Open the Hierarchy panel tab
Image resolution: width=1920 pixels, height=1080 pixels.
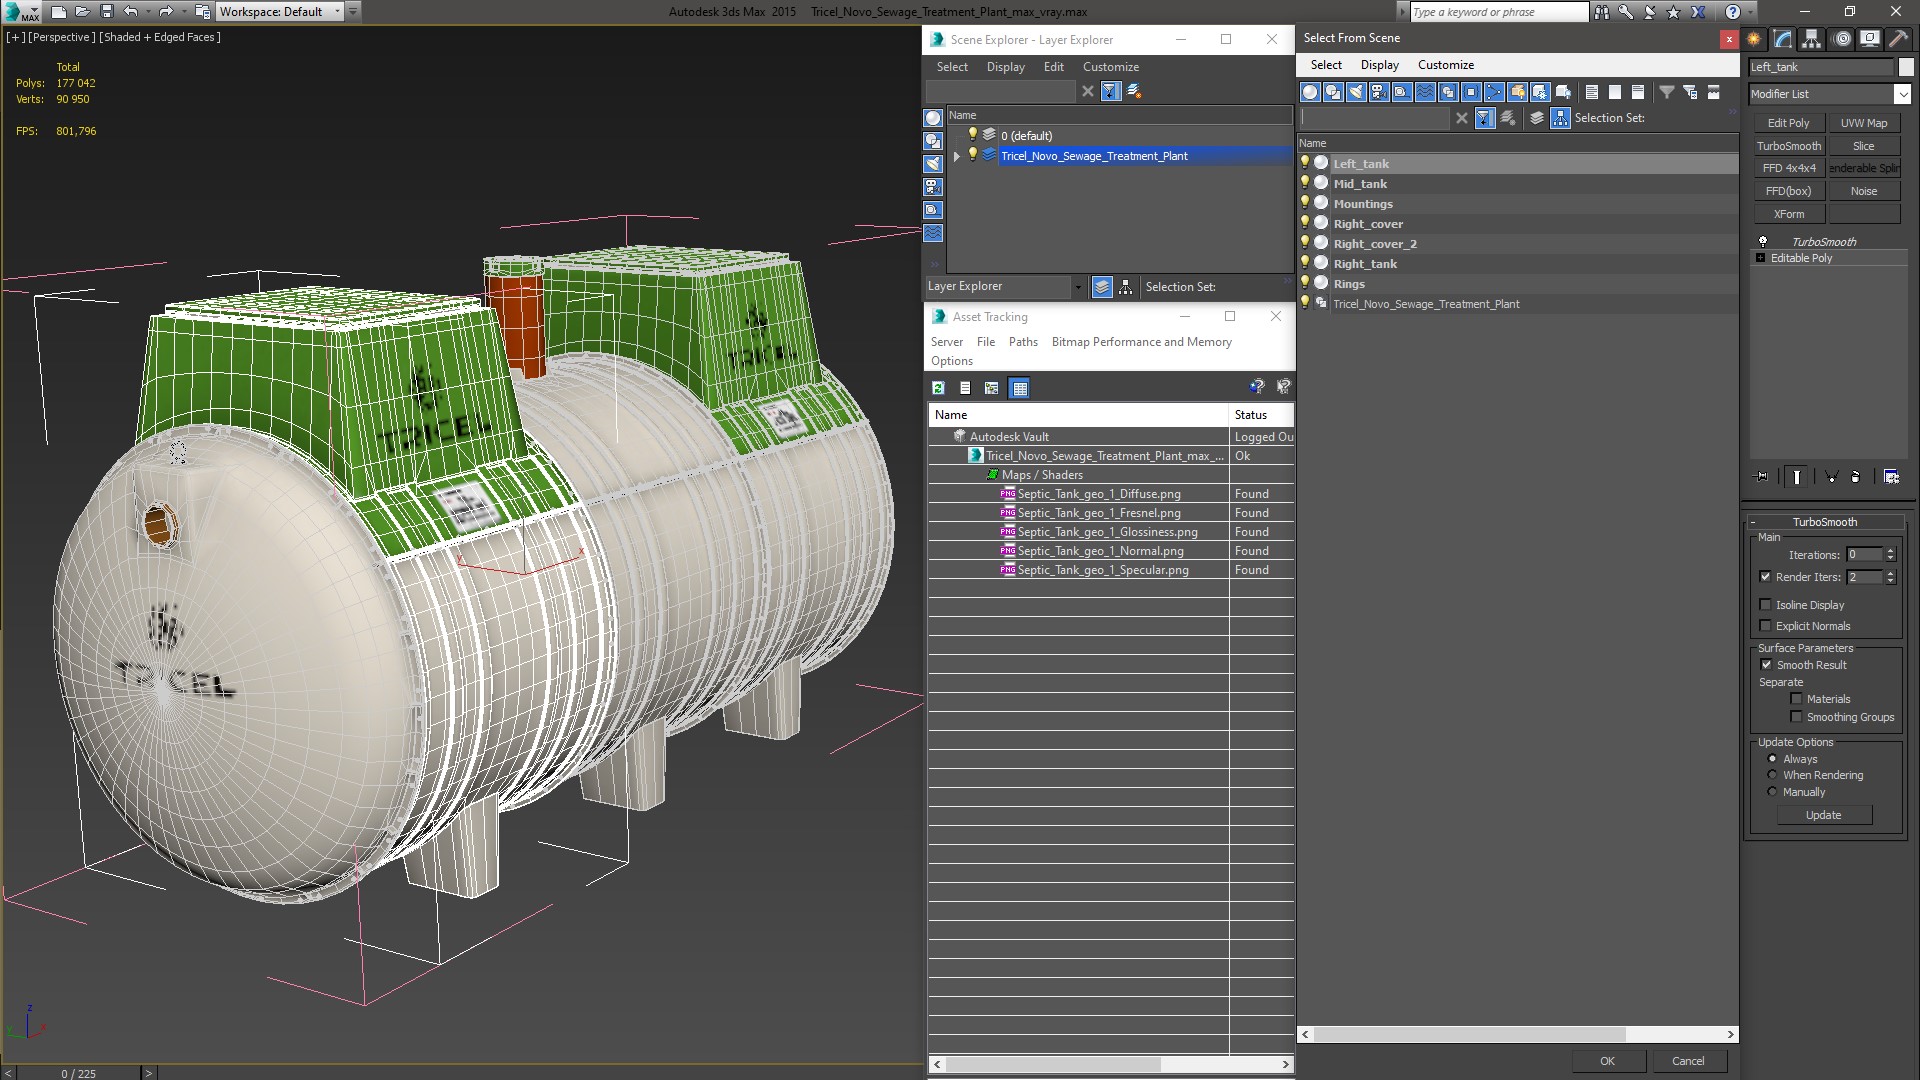click(1811, 39)
